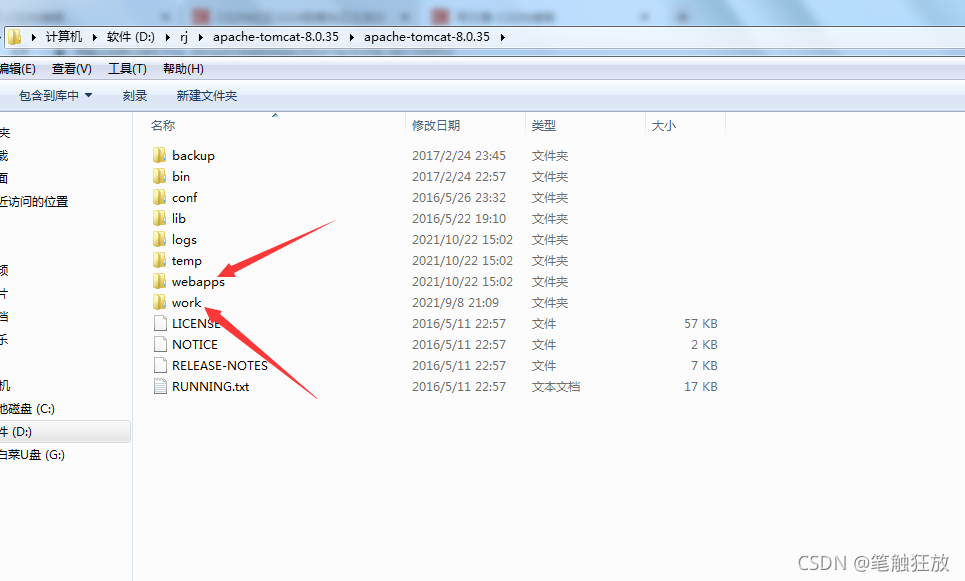
Task: Select the NOTICE file icon
Action: point(160,344)
